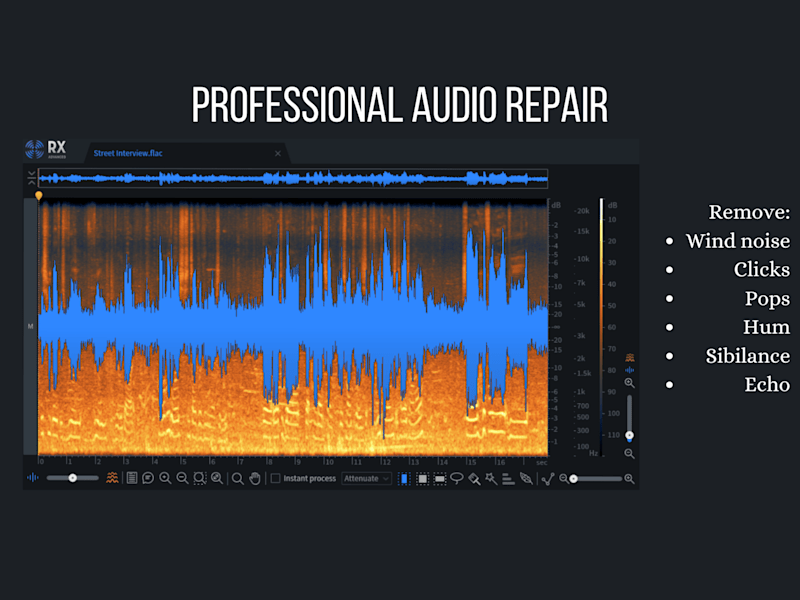Enable the Instant process checkbox
800x600 pixels.
pyautogui.click(x=276, y=479)
